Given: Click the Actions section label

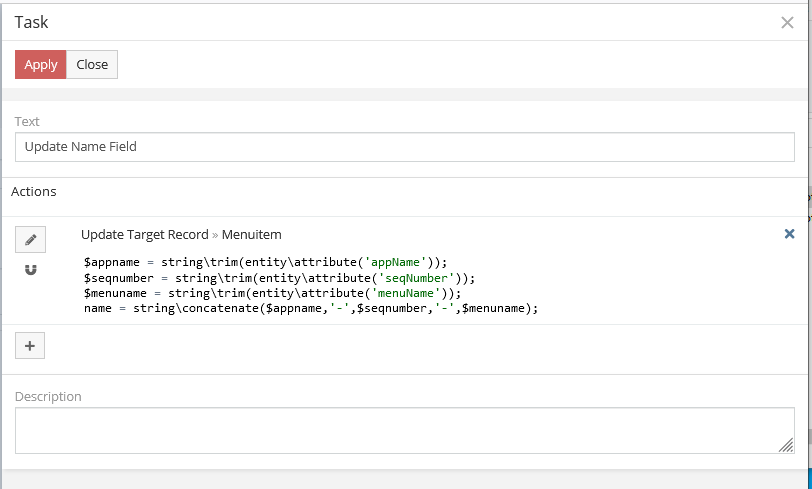Looking at the screenshot, I should 34,191.
